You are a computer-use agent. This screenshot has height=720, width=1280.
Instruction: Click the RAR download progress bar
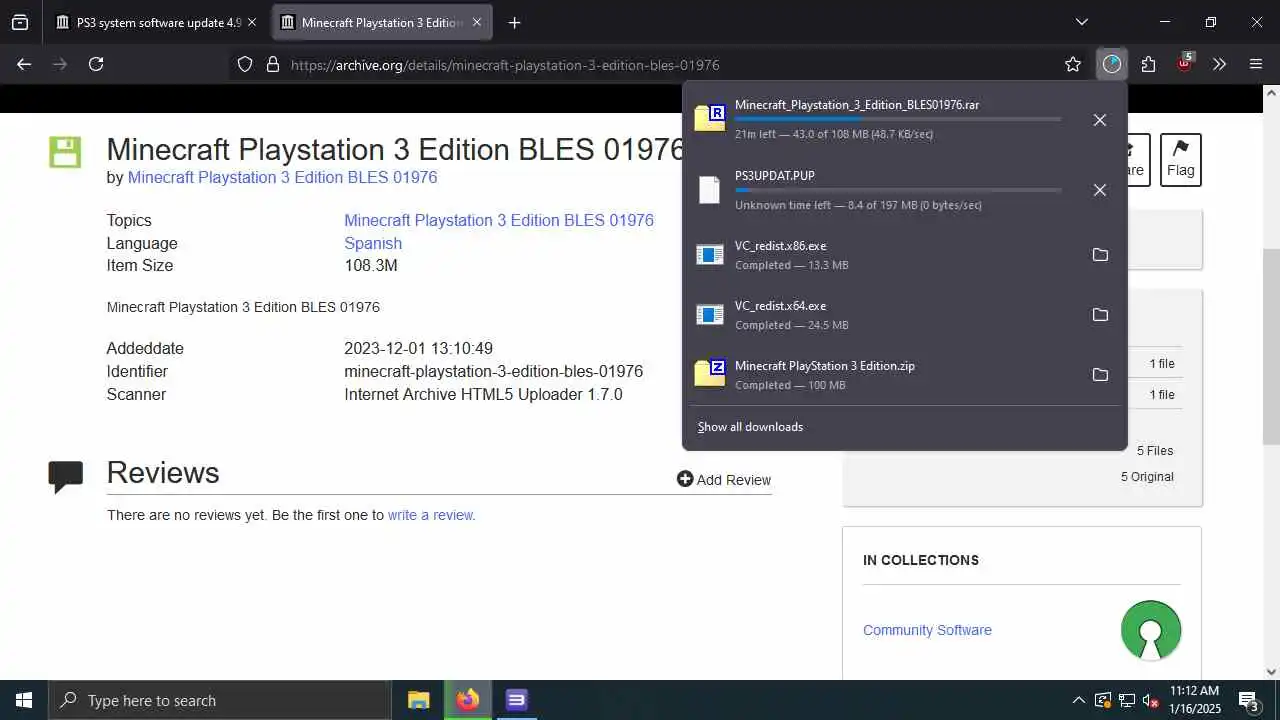(898, 119)
